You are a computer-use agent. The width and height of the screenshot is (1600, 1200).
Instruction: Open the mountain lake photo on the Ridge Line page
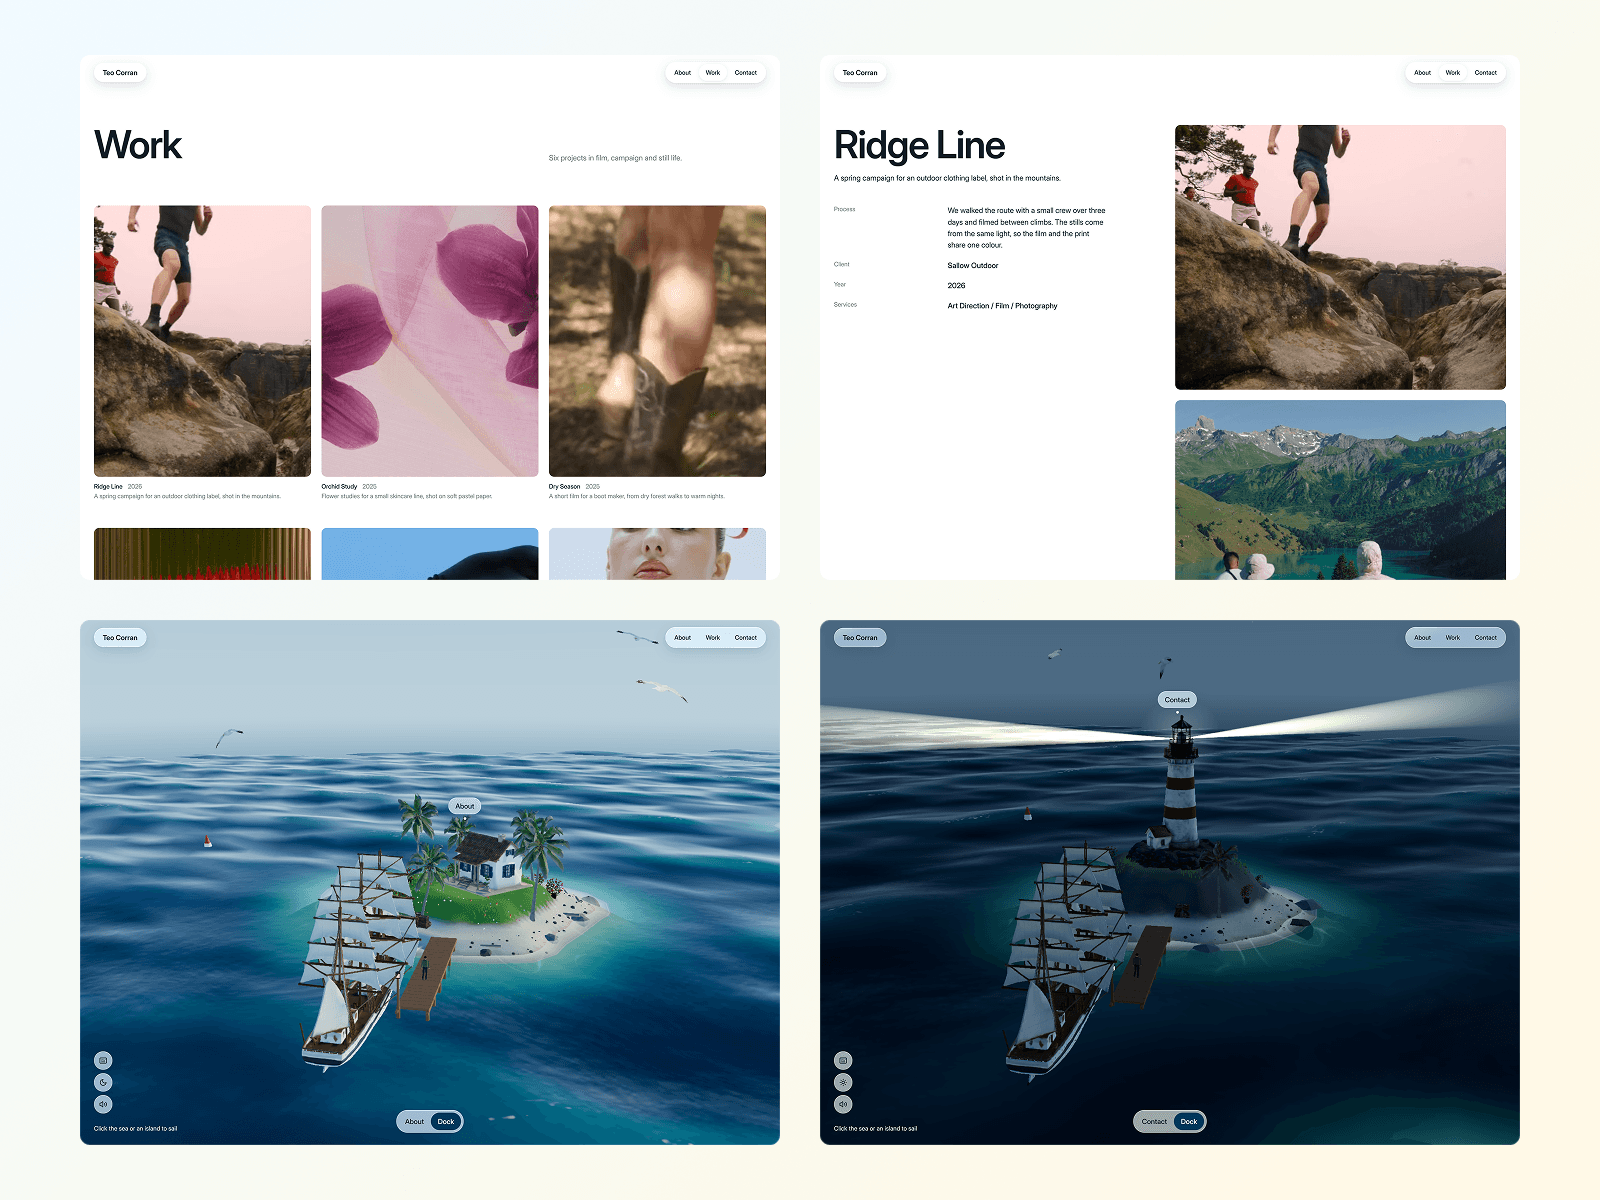pos(1340,490)
